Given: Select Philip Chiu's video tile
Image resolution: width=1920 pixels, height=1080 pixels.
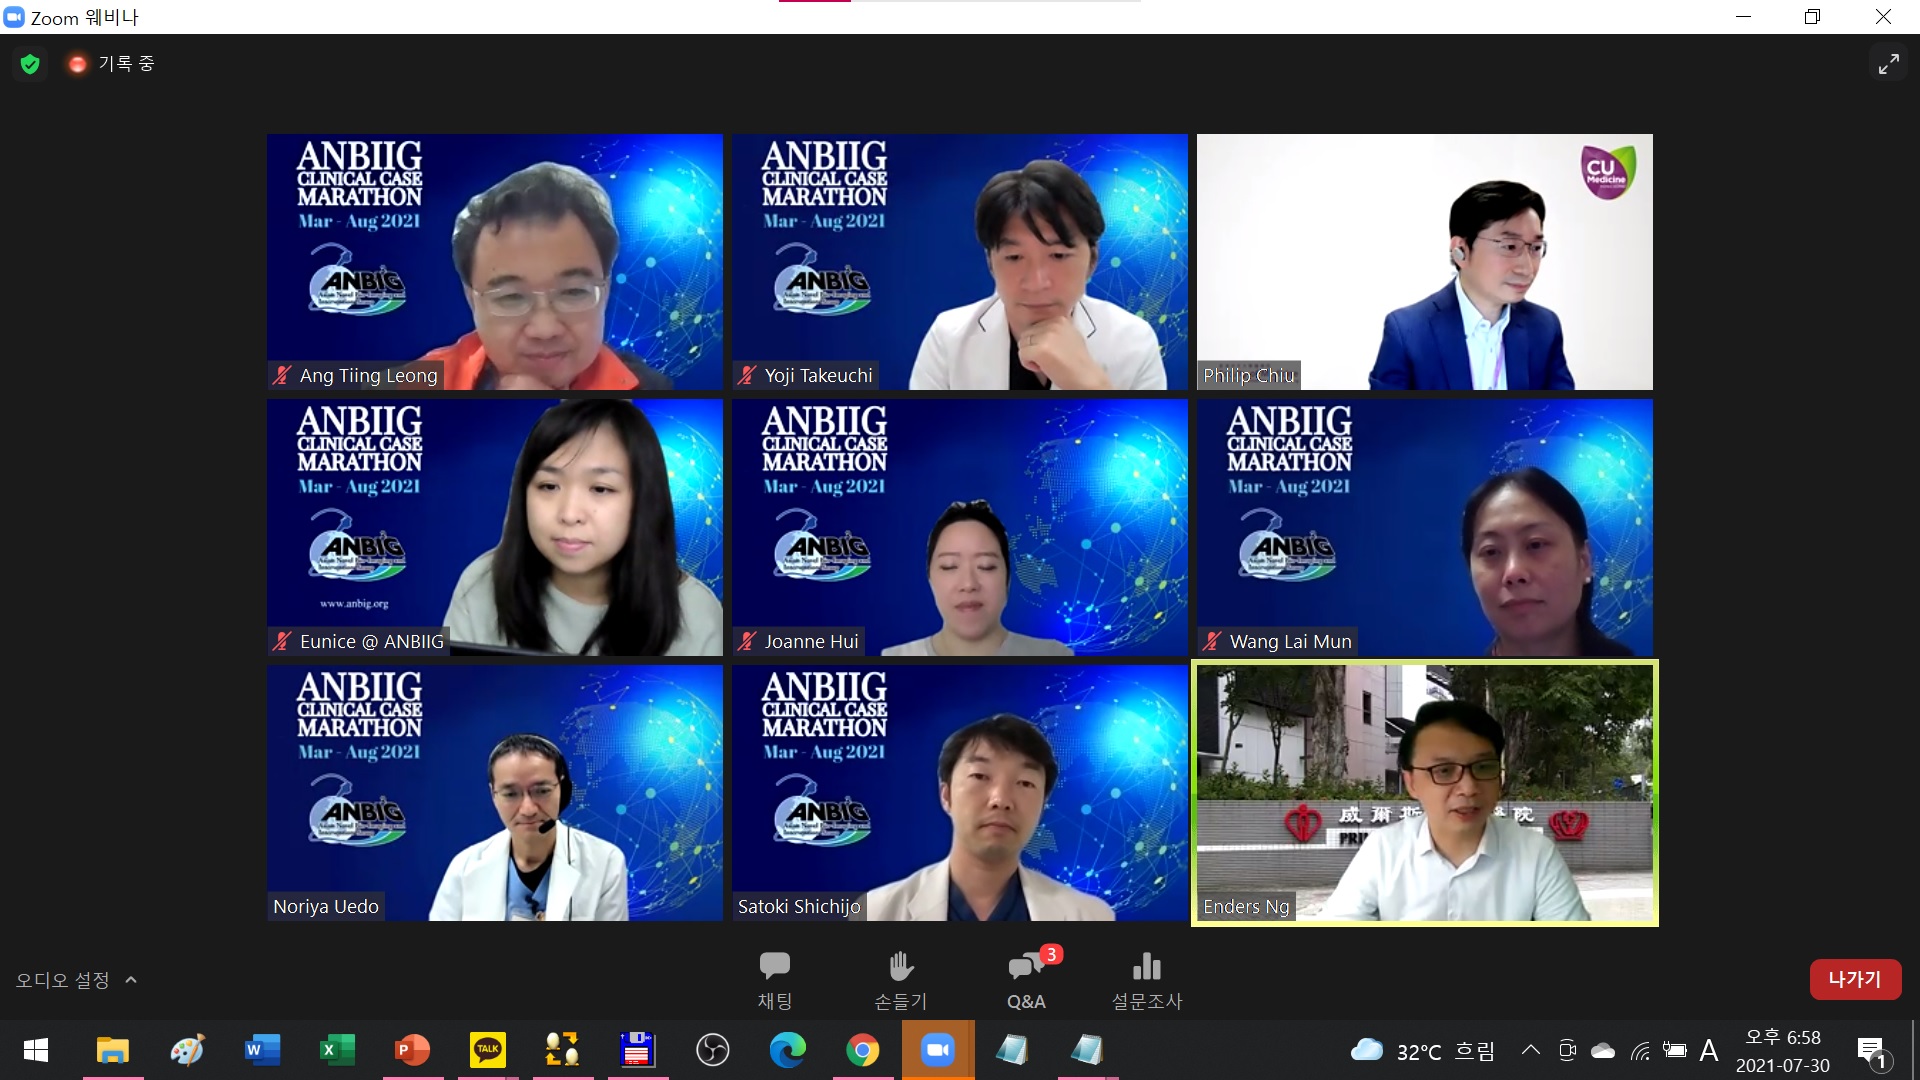Looking at the screenshot, I should [x=1425, y=262].
